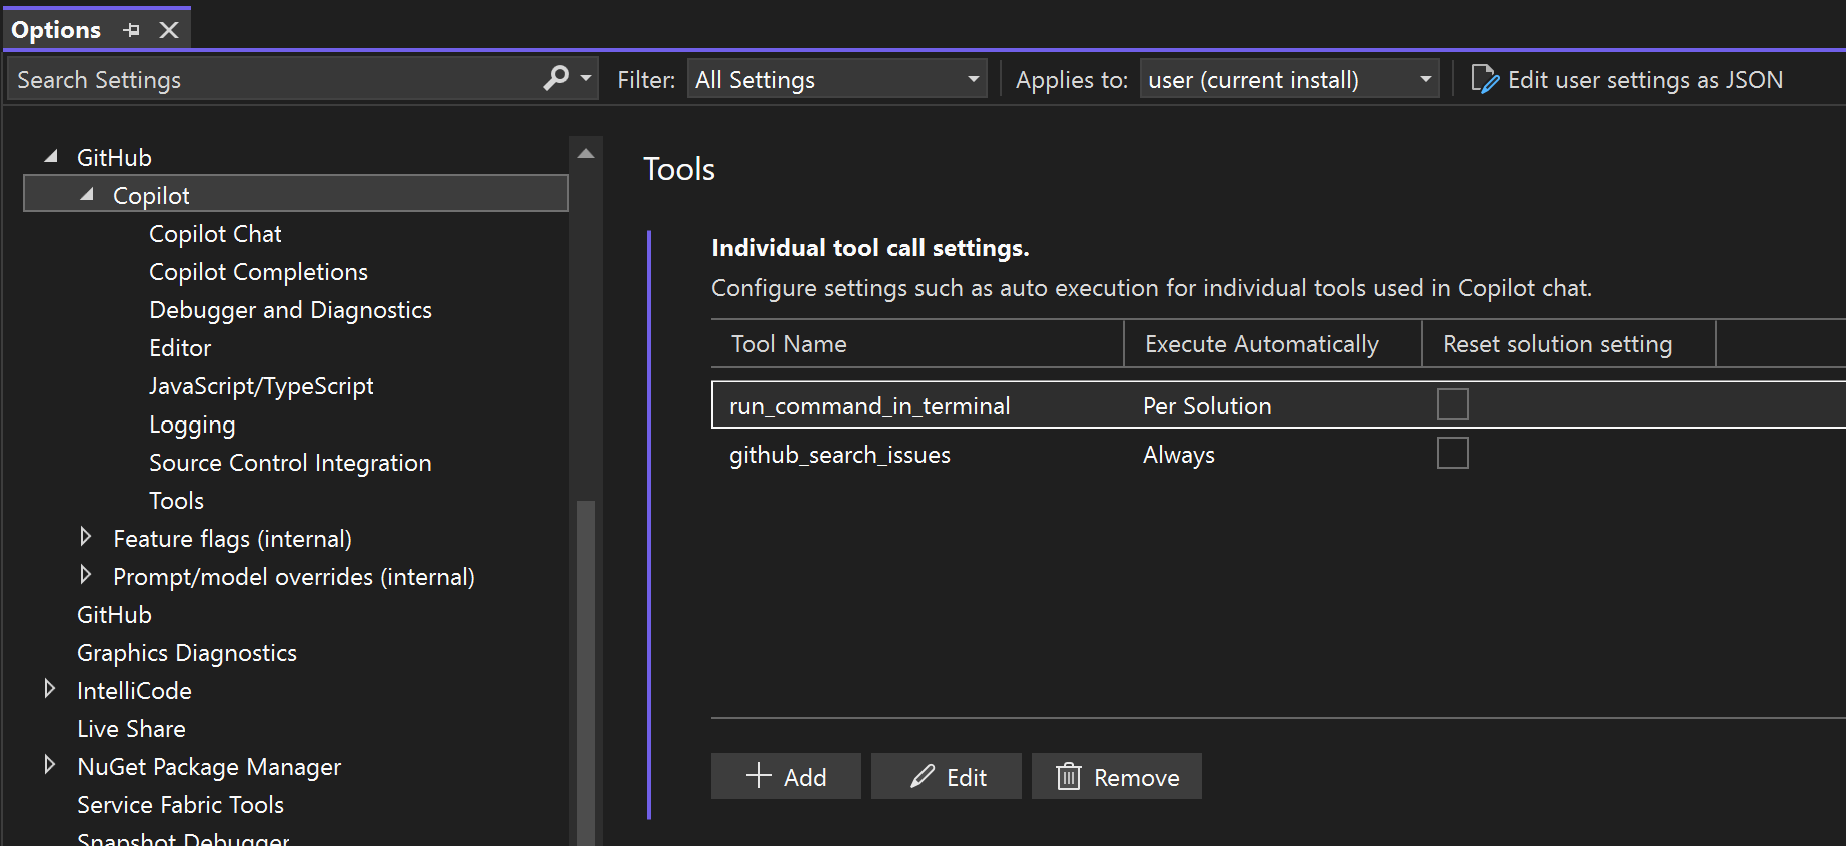Click the search magnifier icon
This screenshot has width=1846, height=846.
pyautogui.click(x=556, y=78)
